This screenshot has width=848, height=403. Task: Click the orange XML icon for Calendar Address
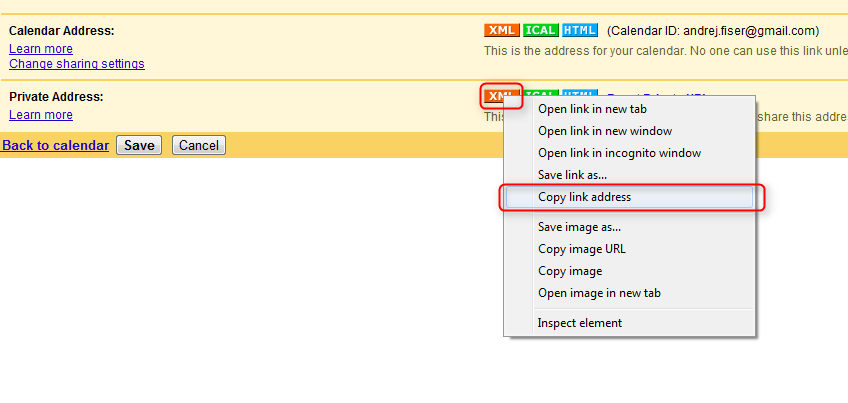point(501,30)
